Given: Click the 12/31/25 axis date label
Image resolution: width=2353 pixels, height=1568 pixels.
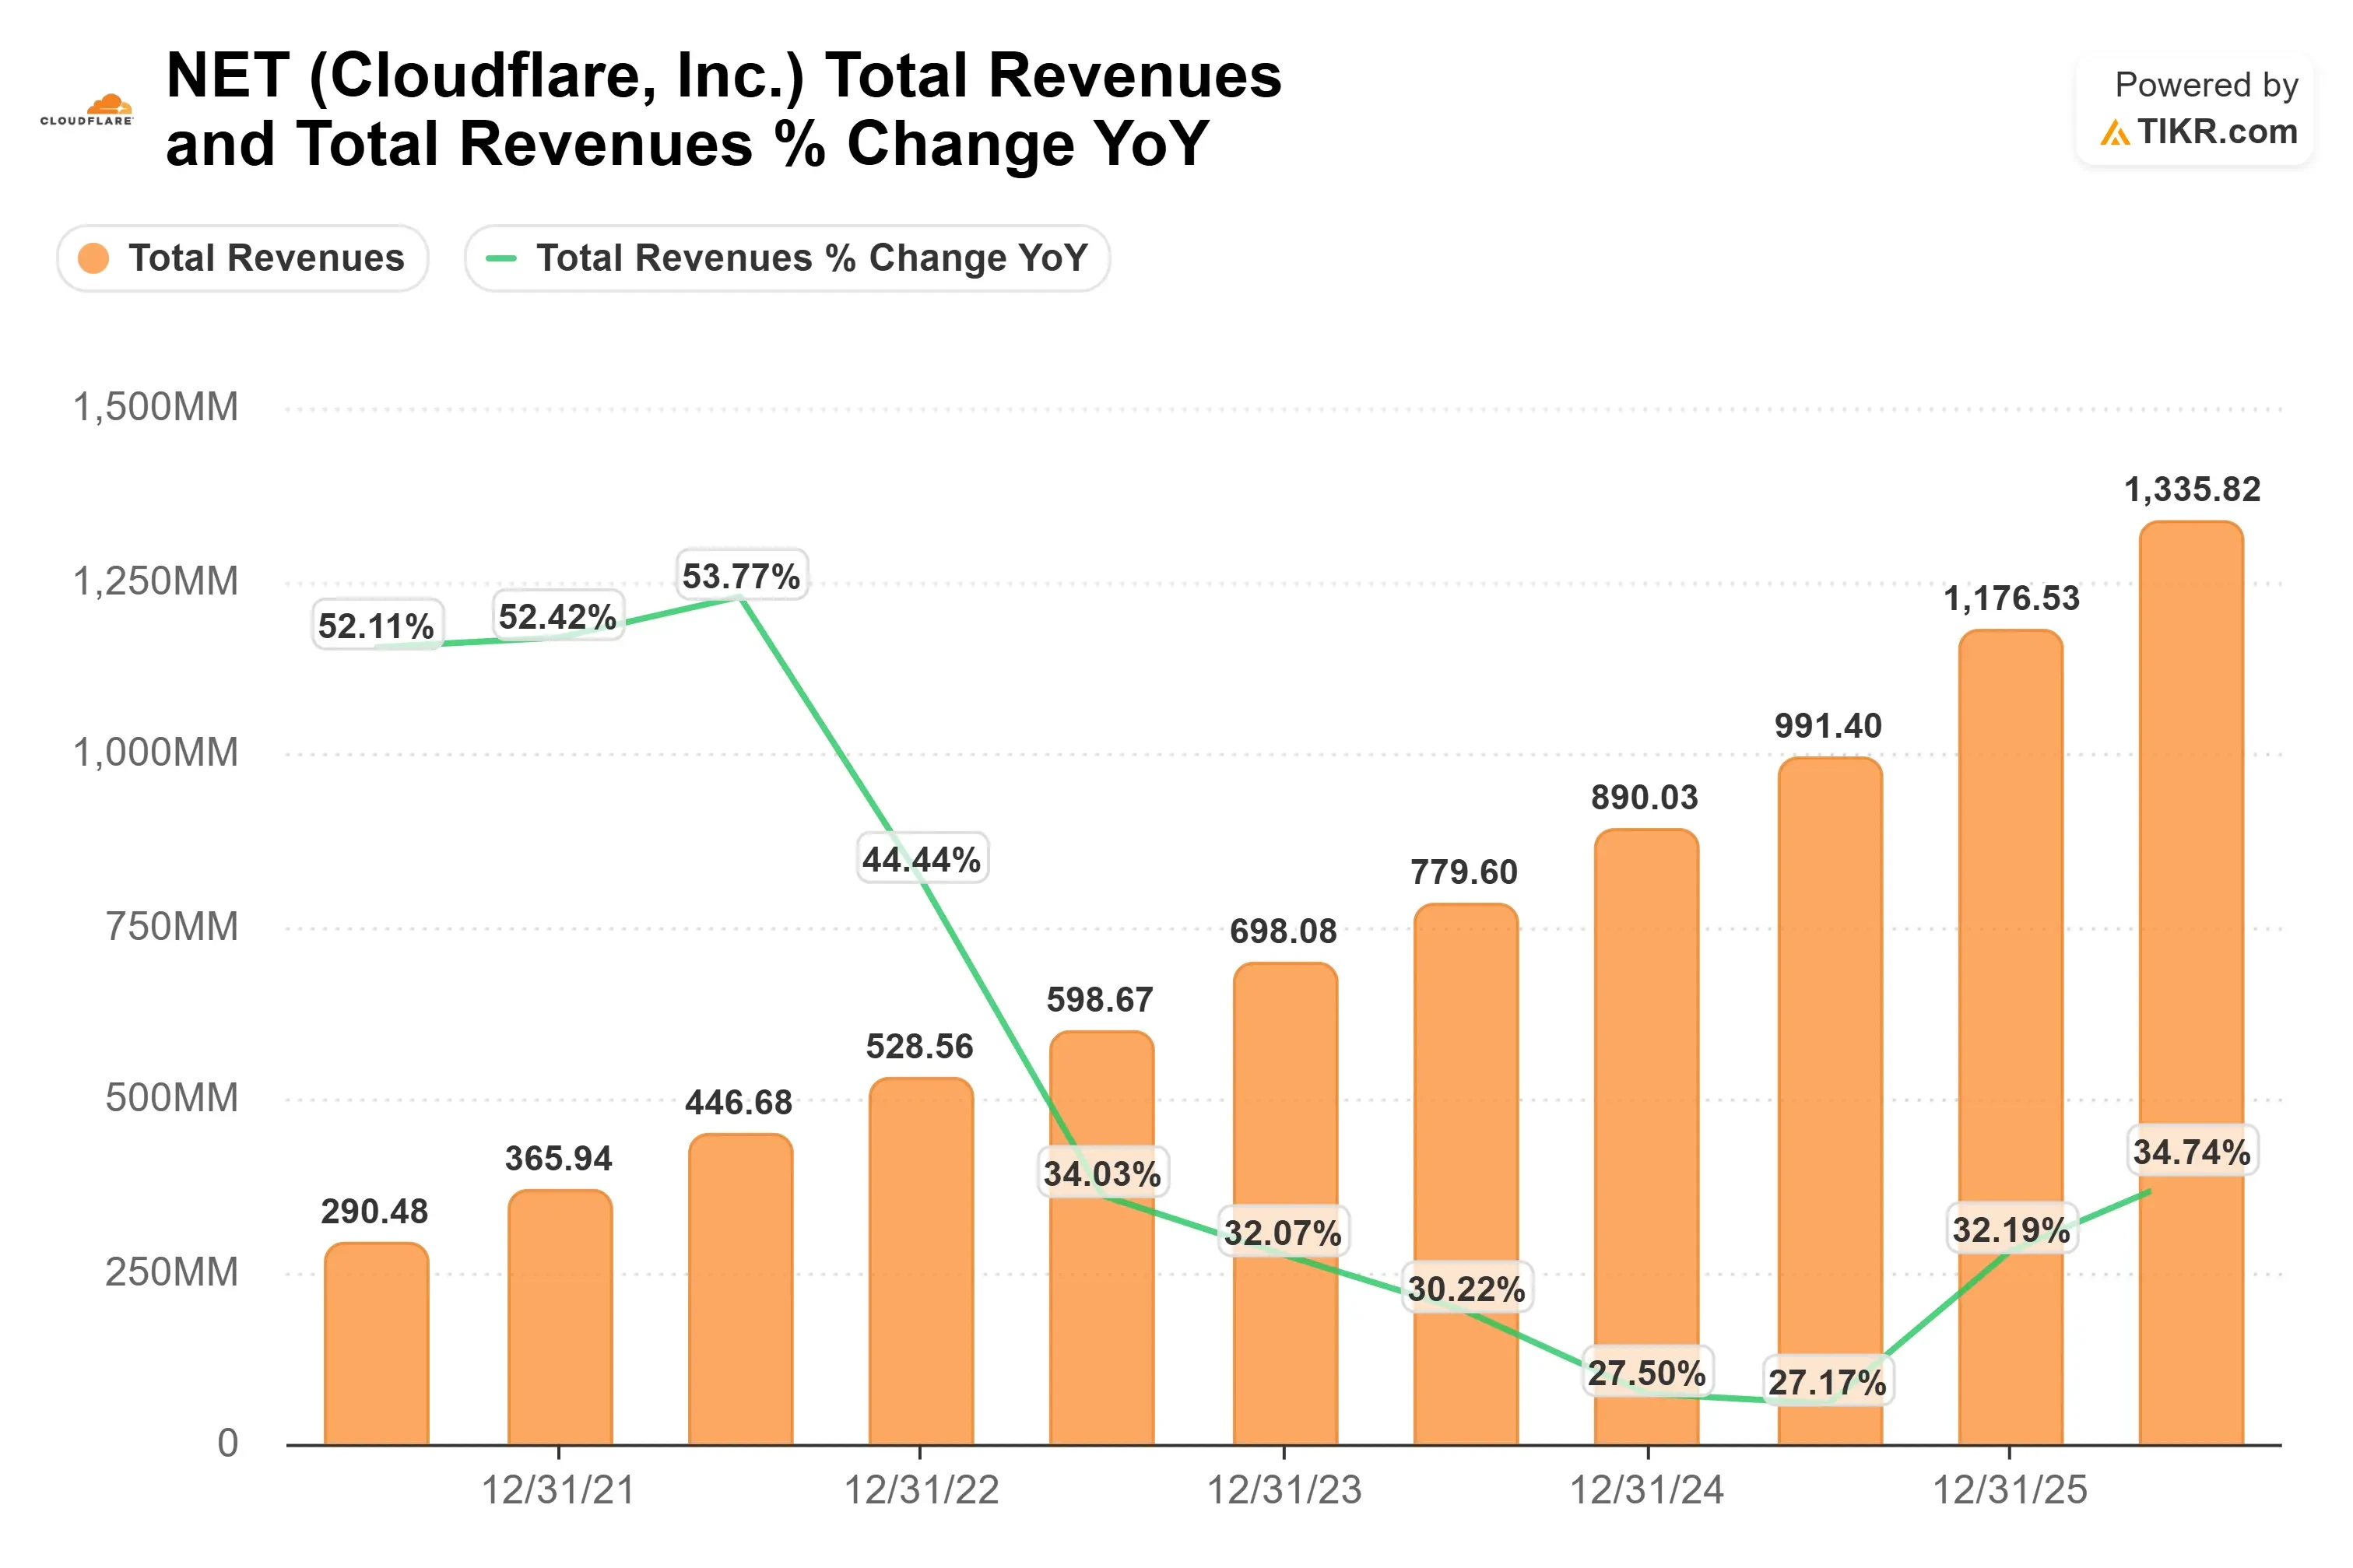Looking at the screenshot, I should (x=2010, y=1490).
